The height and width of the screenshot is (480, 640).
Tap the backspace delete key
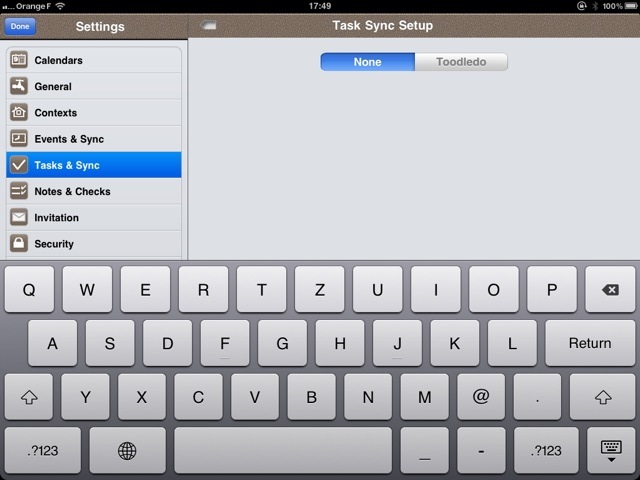(609, 290)
